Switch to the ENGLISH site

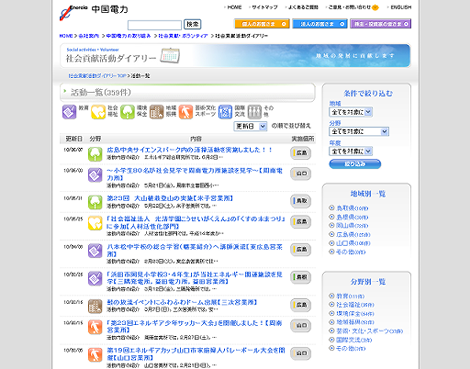click(400, 7)
